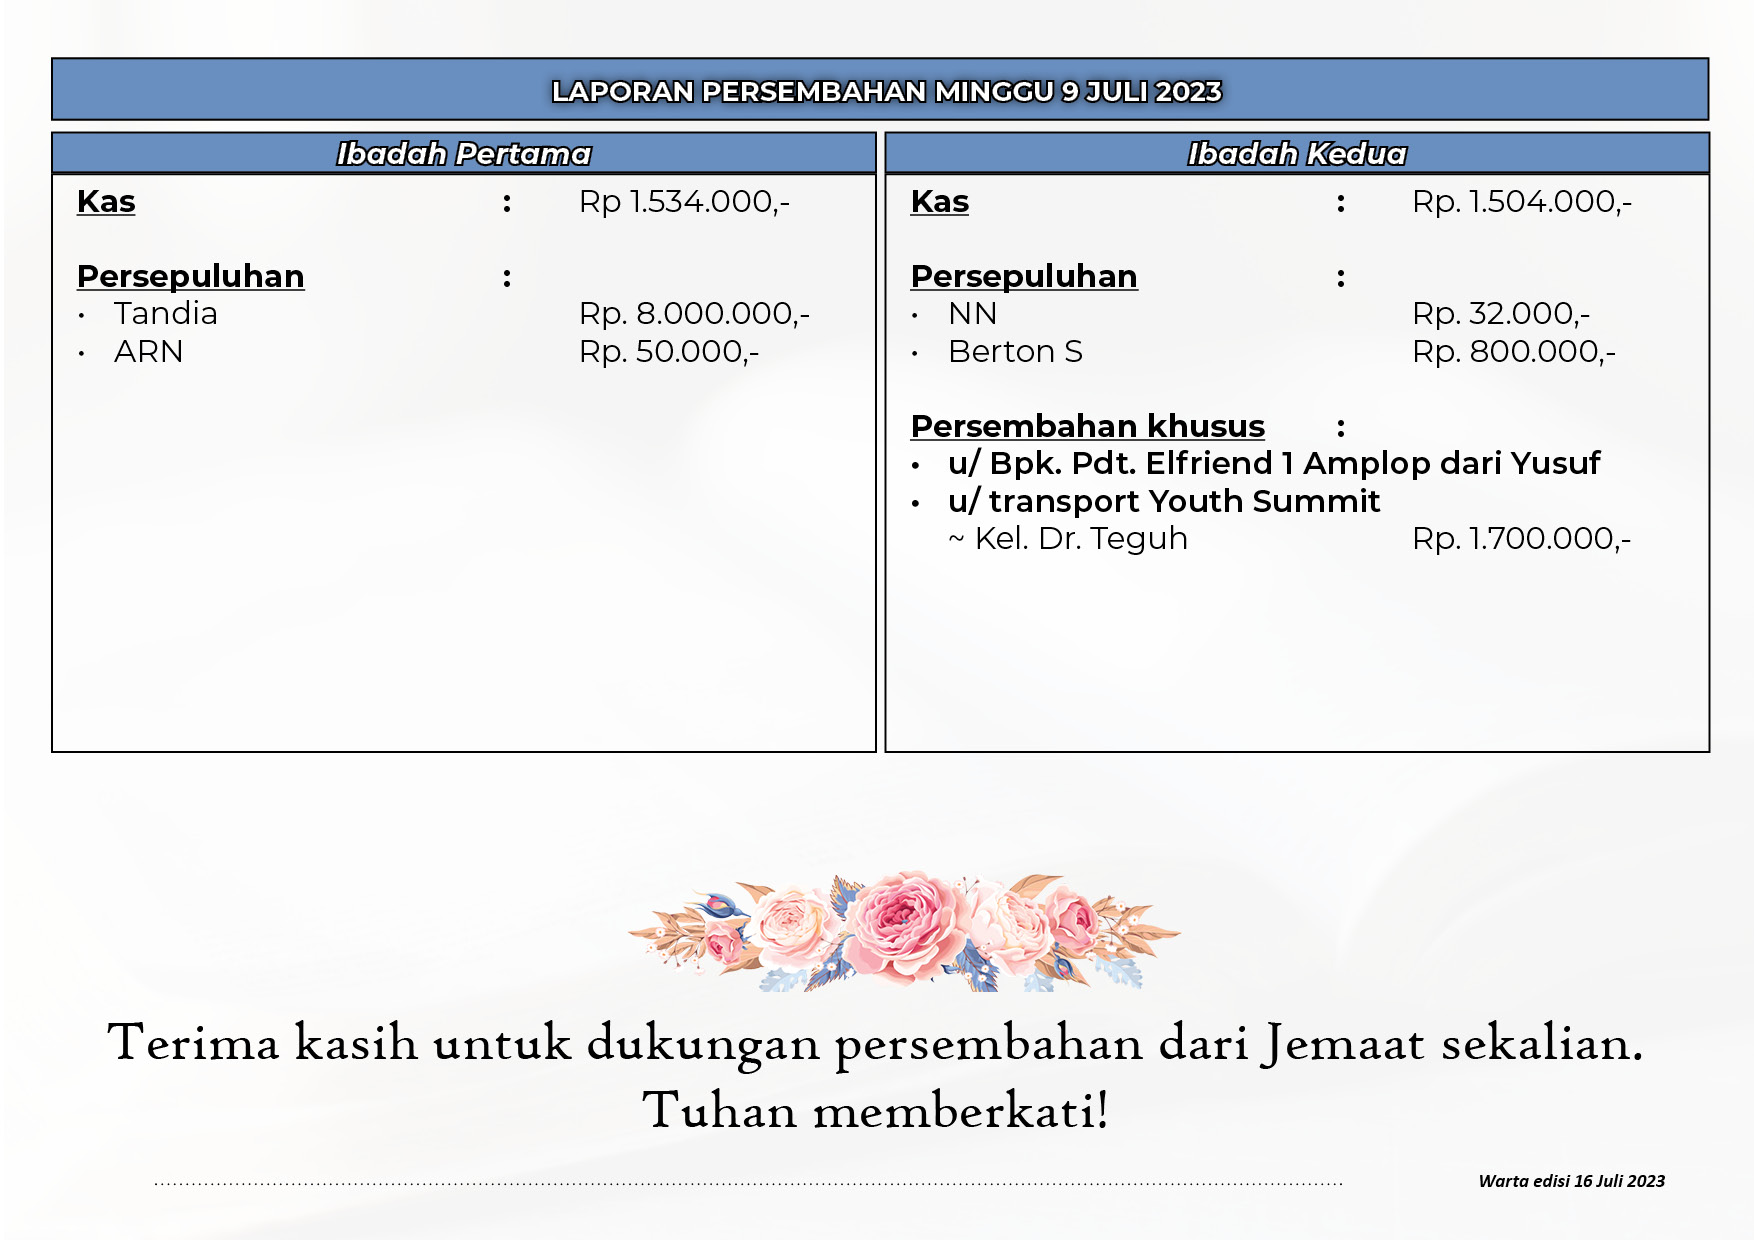Image resolution: width=1754 pixels, height=1240 pixels.
Task: Select the 'Ibadah Pertama' header
Action: [x=464, y=153]
